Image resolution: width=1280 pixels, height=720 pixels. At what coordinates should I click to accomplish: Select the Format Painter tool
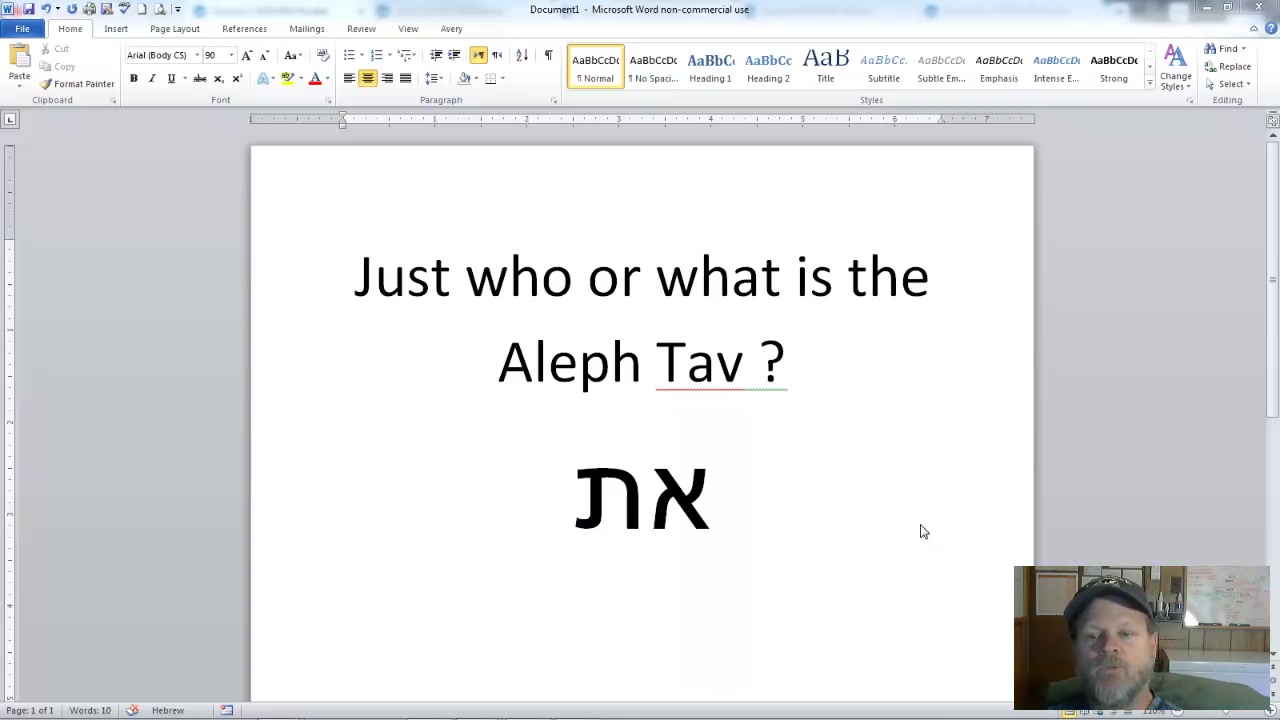[77, 84]
